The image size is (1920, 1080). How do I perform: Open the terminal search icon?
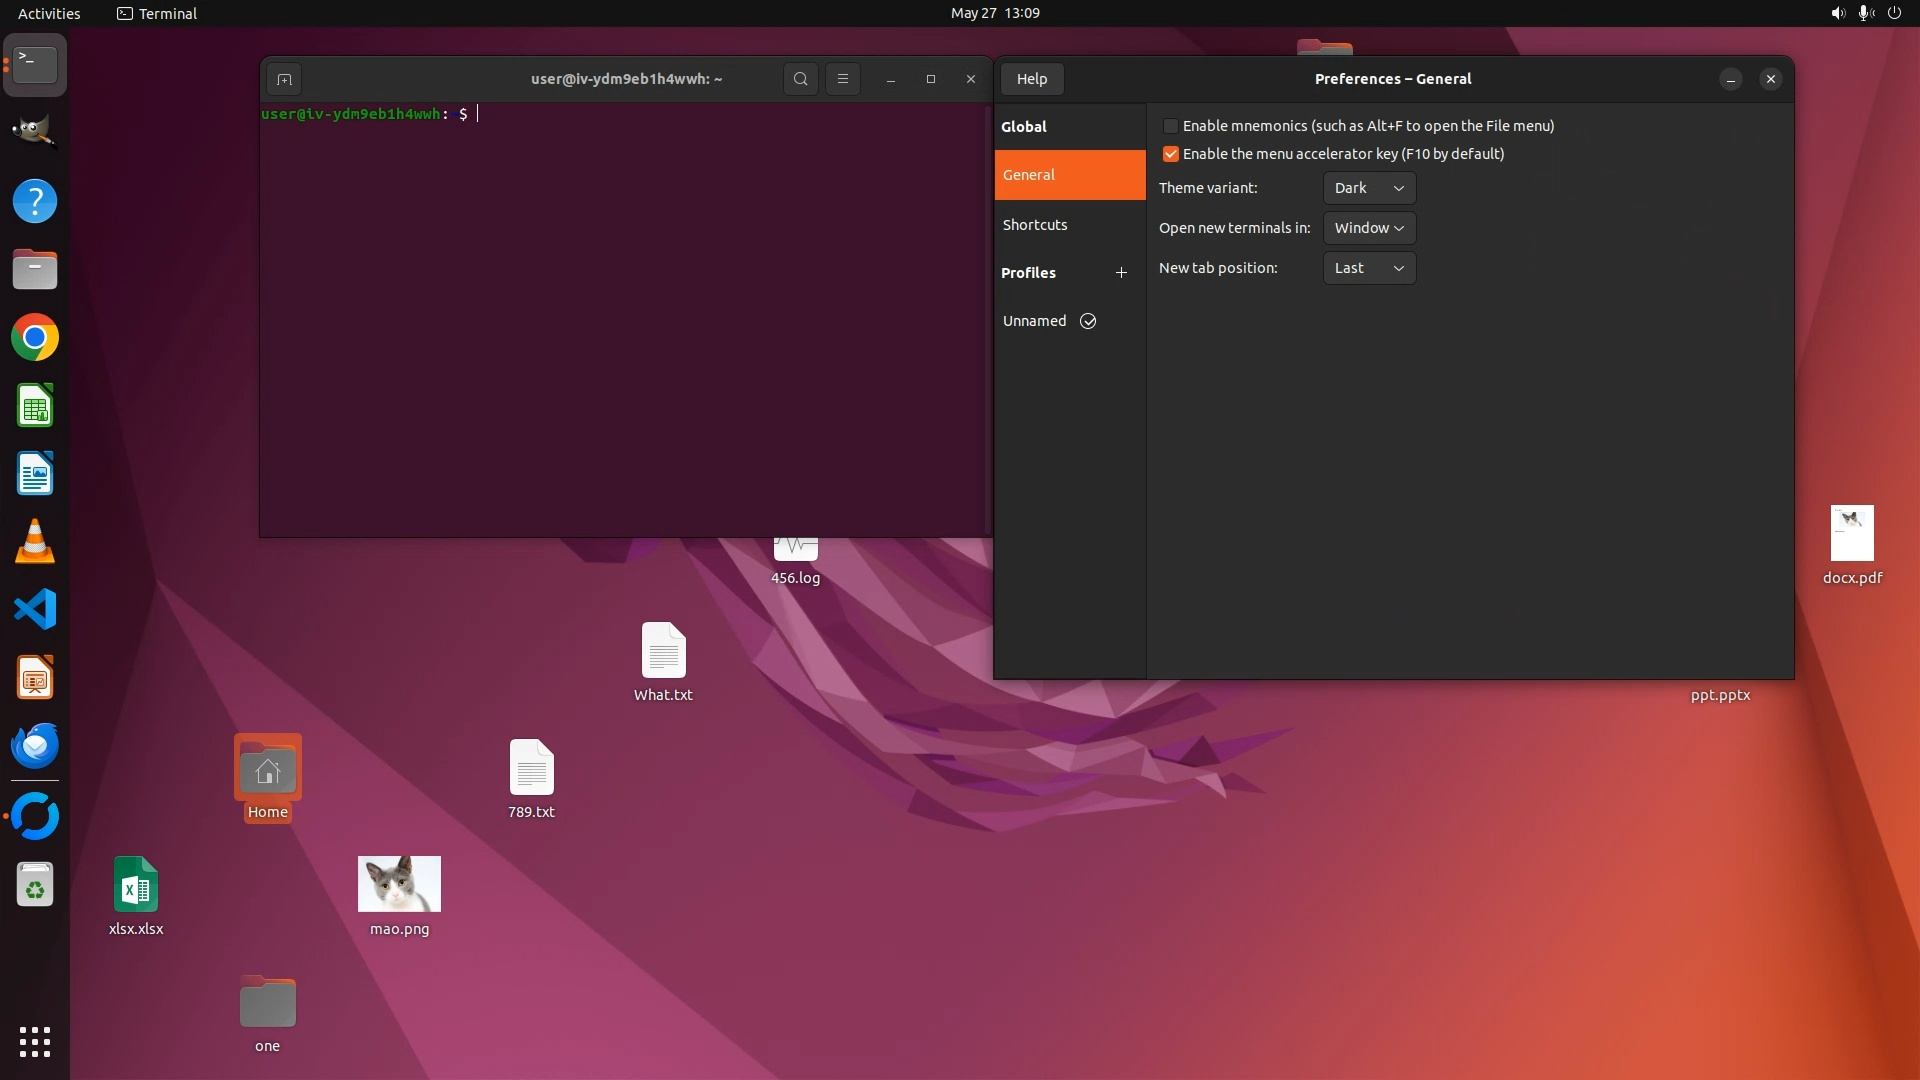(x=800, y=79)
